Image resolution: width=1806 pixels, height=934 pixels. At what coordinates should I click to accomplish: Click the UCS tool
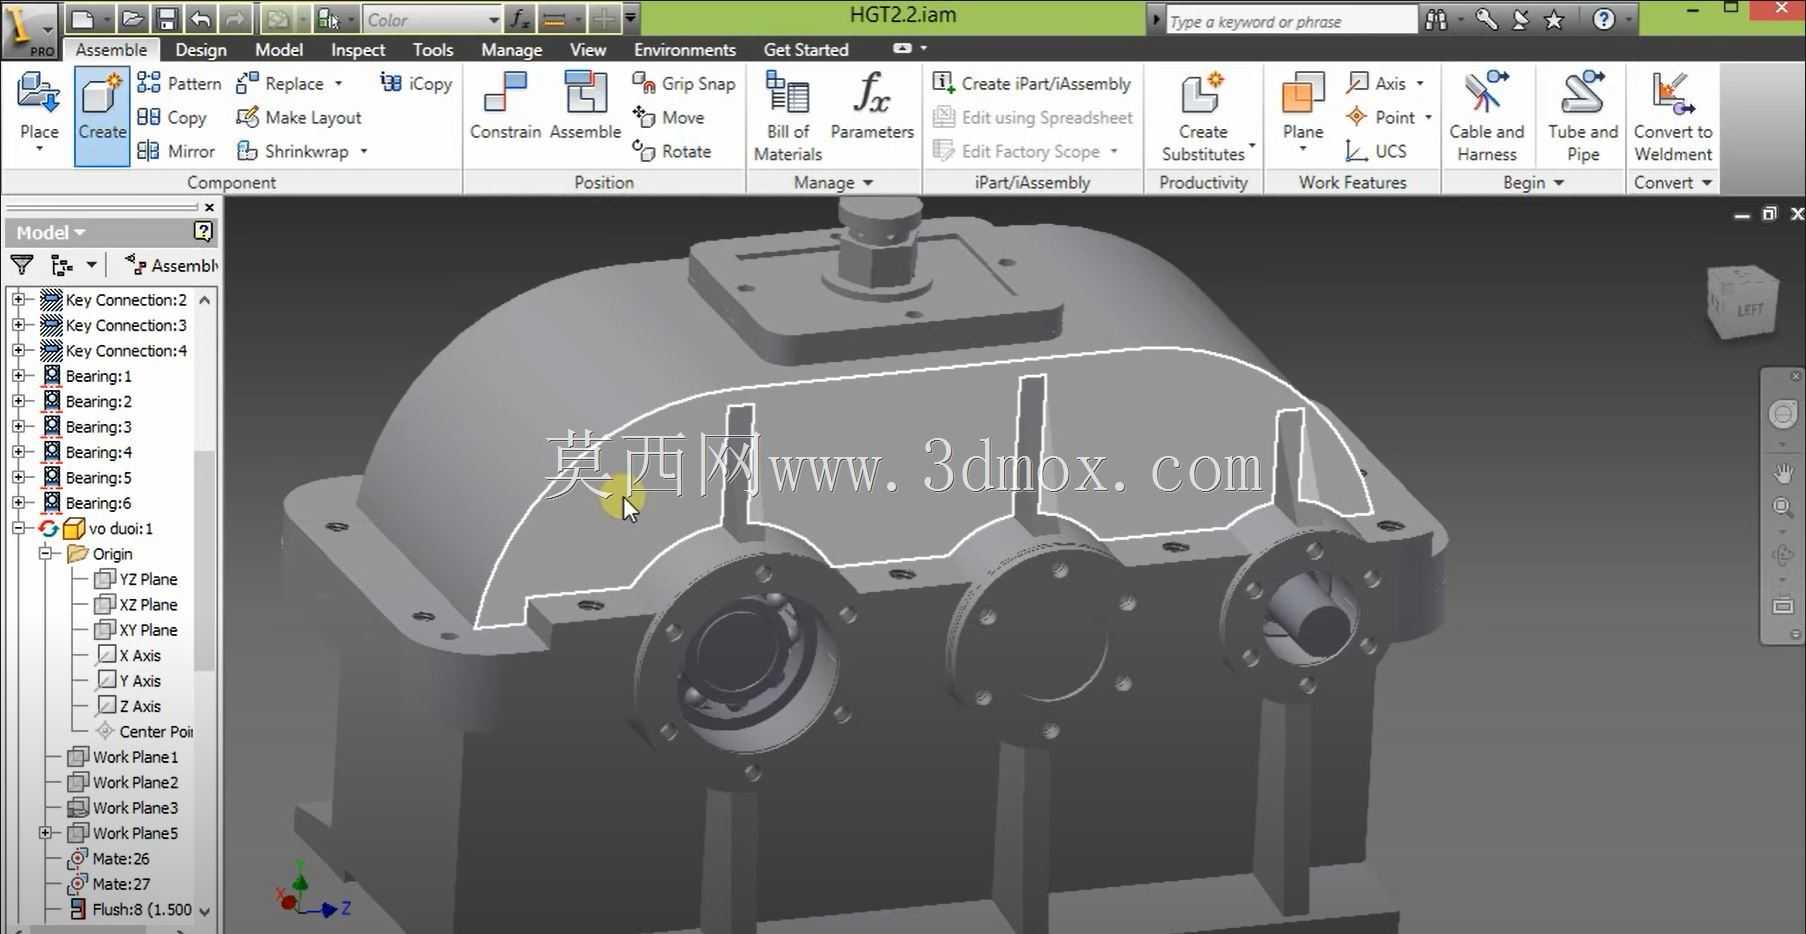coord(1376,151)
